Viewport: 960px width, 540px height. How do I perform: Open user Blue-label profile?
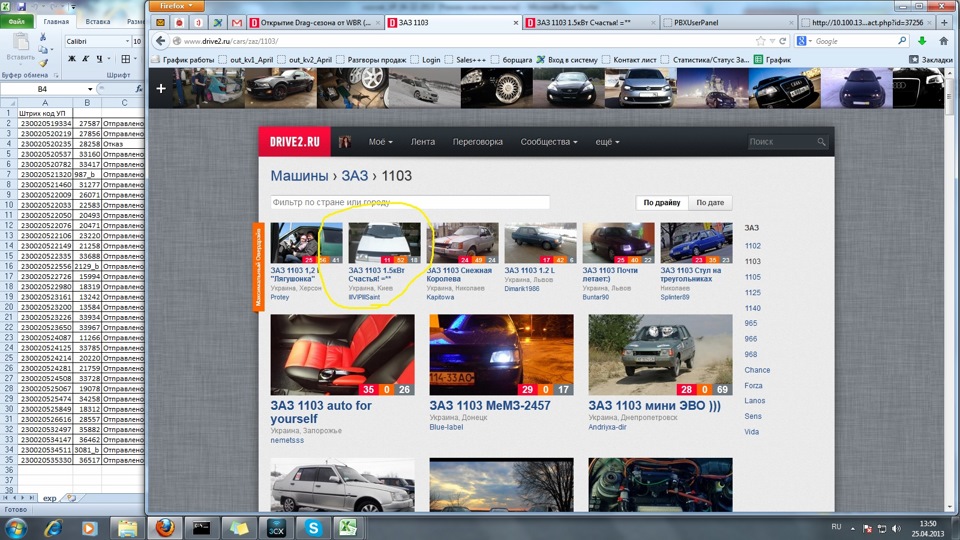click(x=446, y=427)
